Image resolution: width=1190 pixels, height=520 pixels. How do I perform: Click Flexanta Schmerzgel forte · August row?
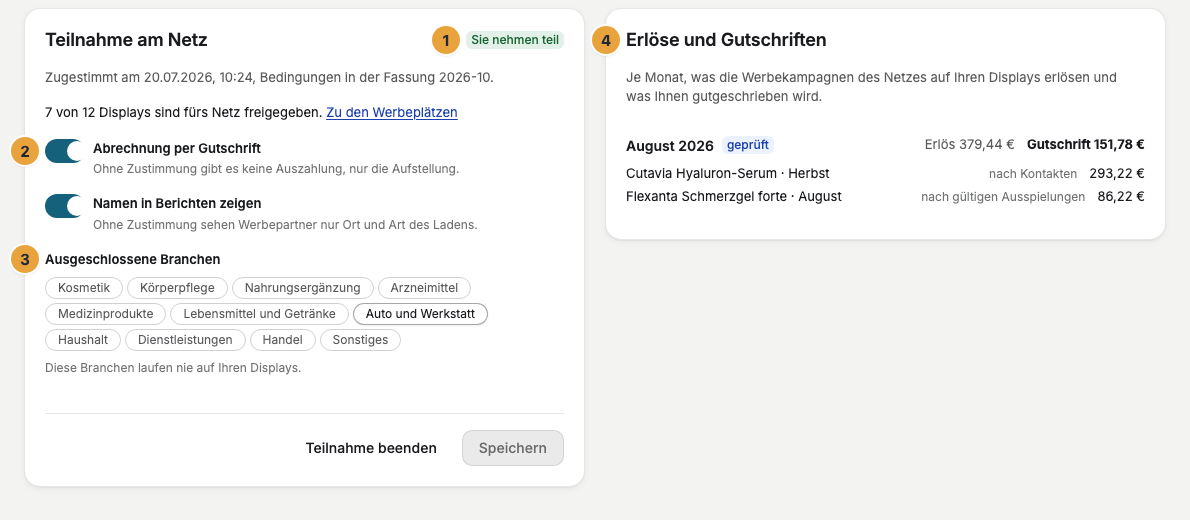point(885,197)
